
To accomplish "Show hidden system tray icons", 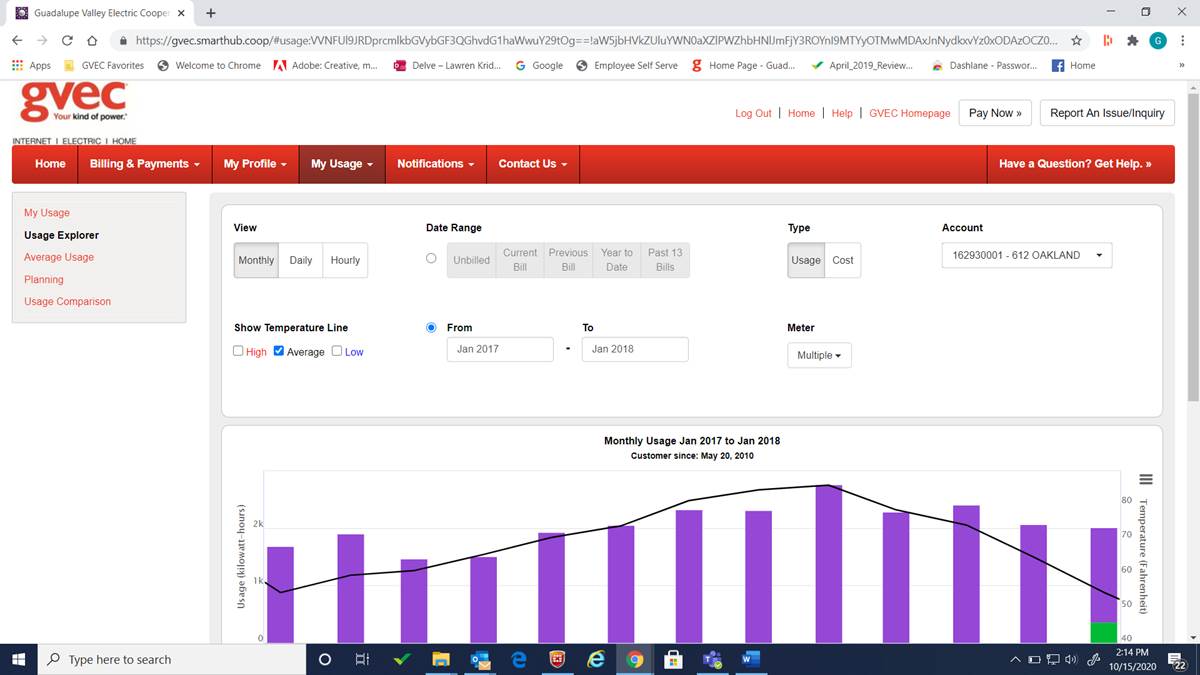I will point(1016,660).
